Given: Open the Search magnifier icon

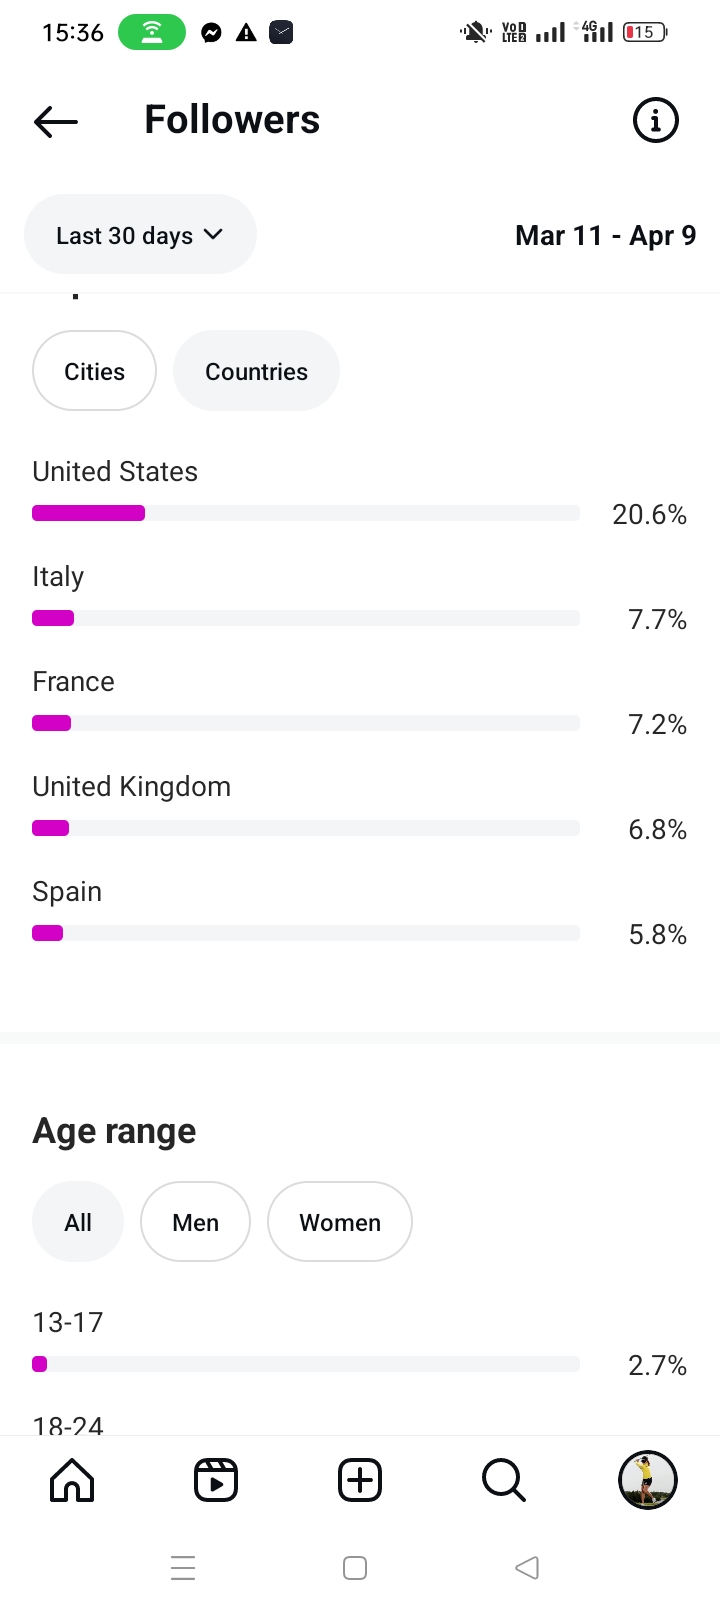Looking at the screenshot, I should pyautogui.click(x=503, y=1480).
